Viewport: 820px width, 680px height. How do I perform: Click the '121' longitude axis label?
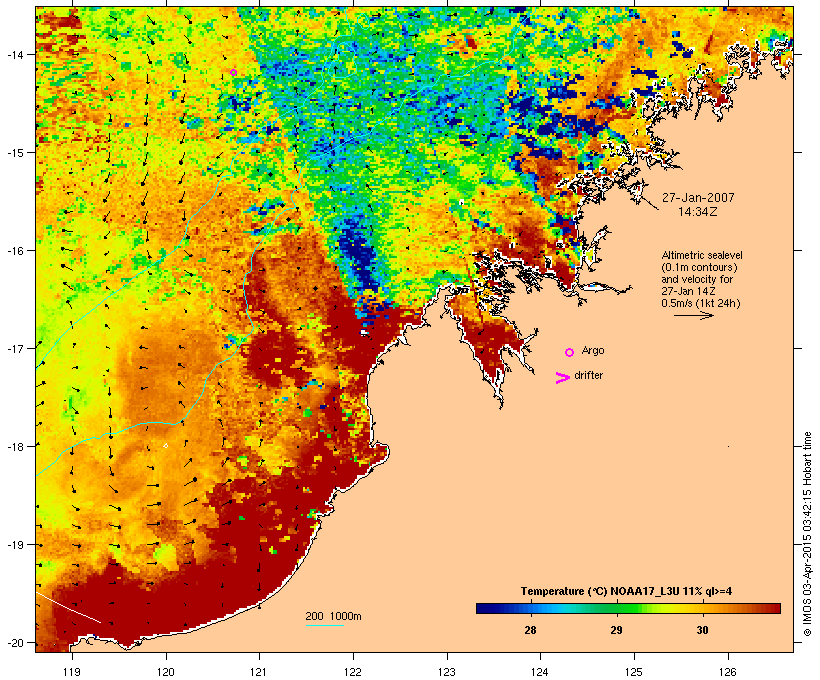coord(259,672)
